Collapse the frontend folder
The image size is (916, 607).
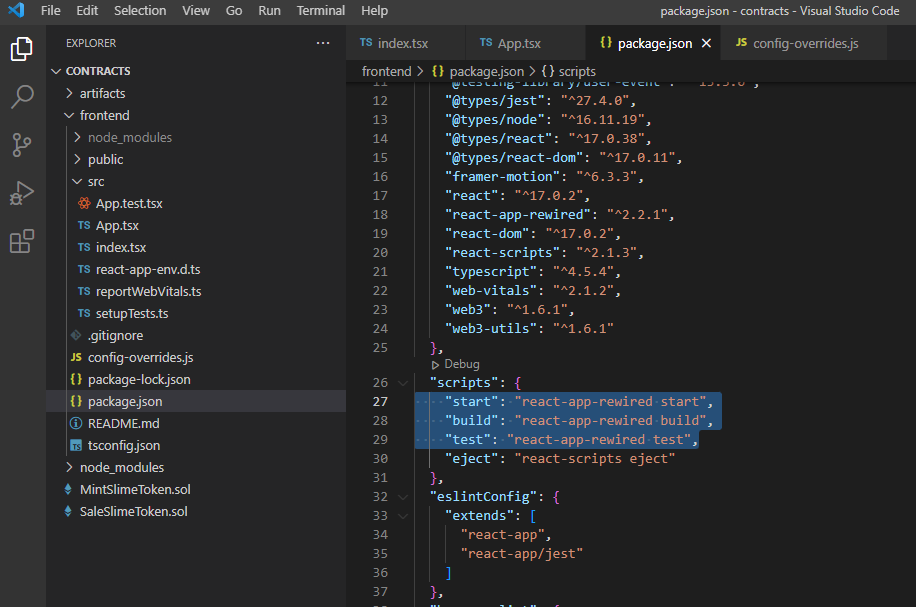click(x=70, y=115)
